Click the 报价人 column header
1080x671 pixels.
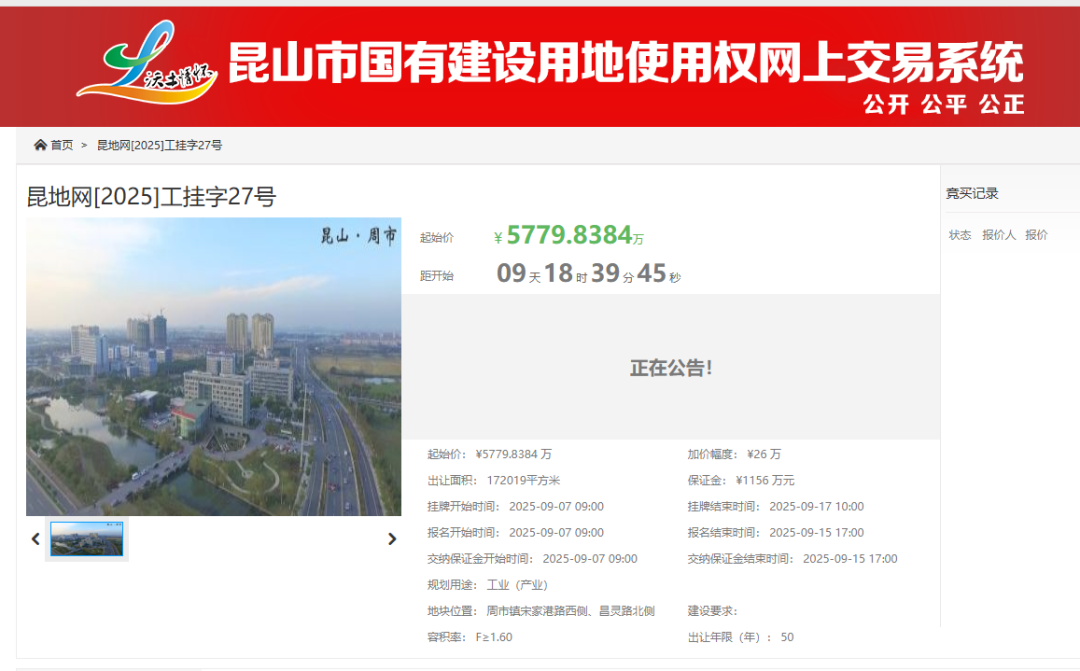tap(998, 235)
